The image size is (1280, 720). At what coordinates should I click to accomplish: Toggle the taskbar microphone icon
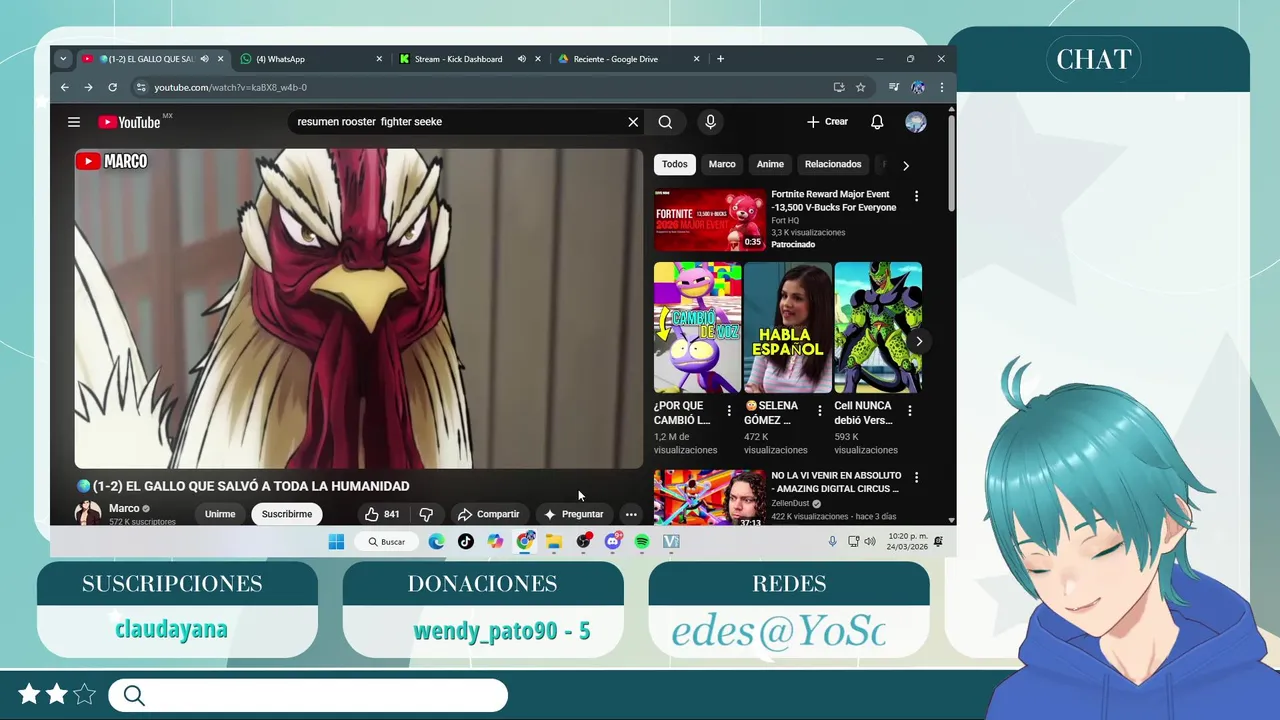click(832, 541)
